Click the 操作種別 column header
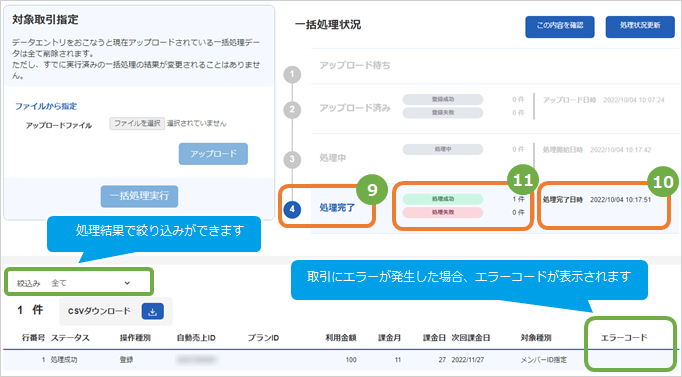This screenshot has height=377, width=682. [135, 338]
